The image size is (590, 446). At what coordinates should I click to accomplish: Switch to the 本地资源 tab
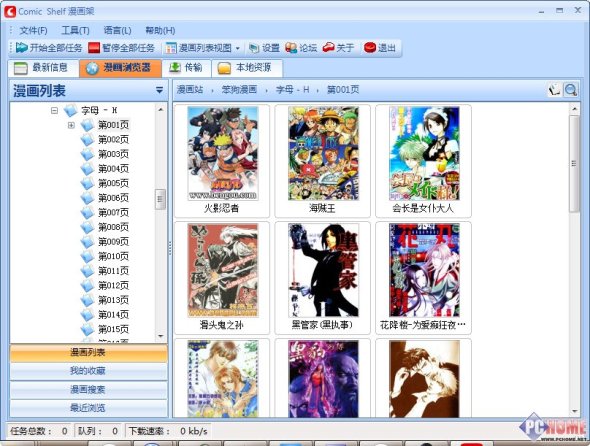247,68
